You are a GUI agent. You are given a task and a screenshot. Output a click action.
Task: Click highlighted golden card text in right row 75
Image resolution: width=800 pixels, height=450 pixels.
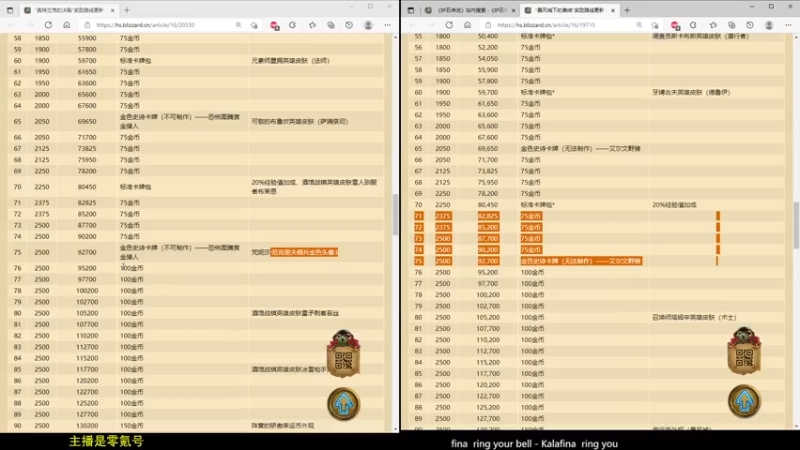581,261
